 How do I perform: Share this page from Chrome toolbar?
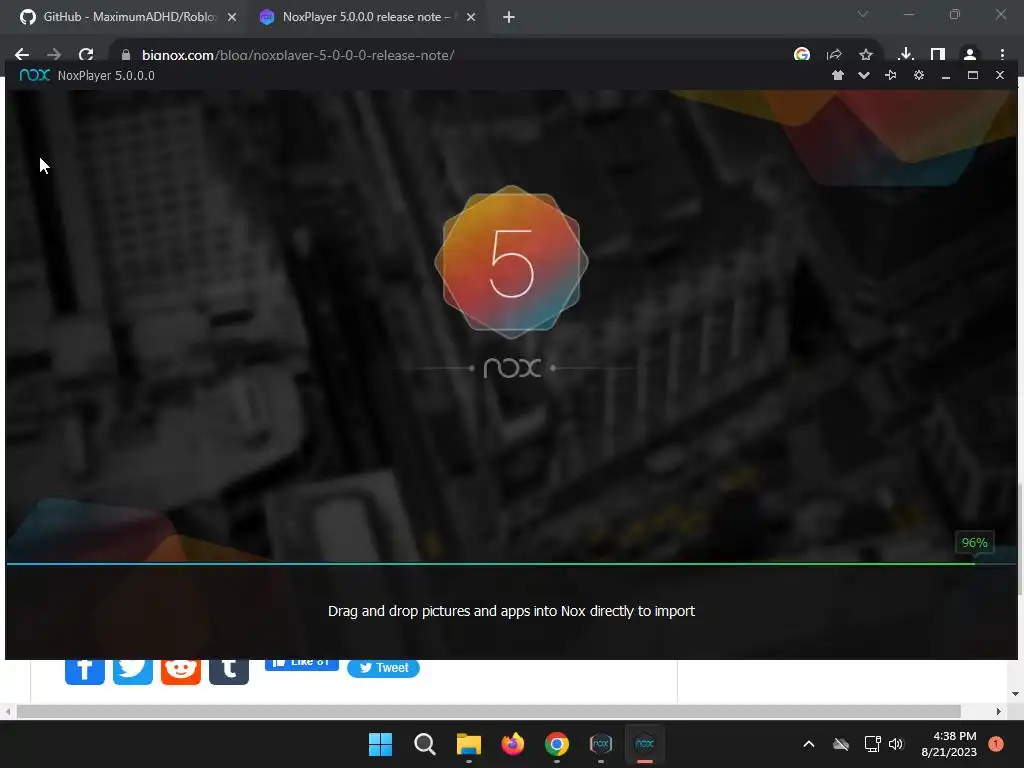click(x=834, y=55)
